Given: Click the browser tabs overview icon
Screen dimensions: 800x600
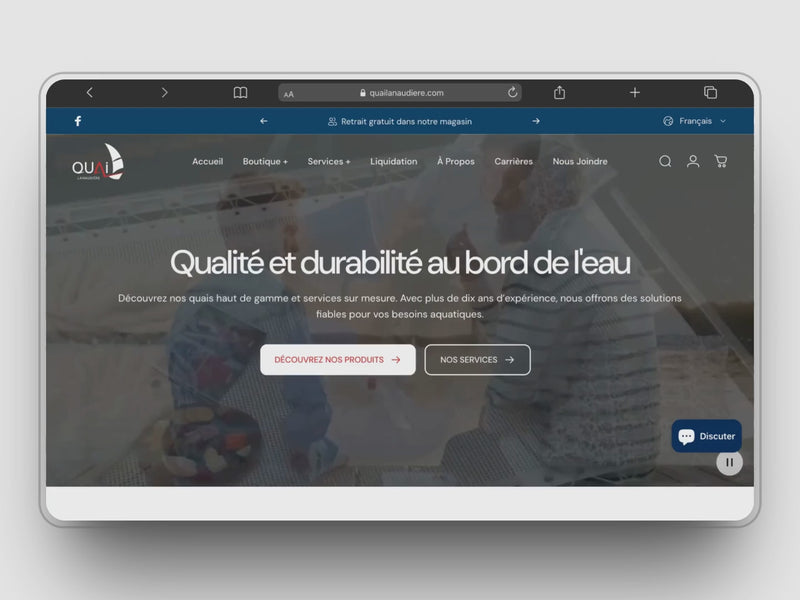Looking at the screenshot, I should click(710, 93).
